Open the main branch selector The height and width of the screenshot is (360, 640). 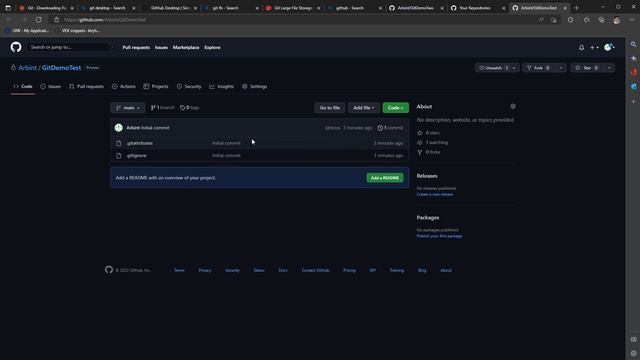click(128, 108)
